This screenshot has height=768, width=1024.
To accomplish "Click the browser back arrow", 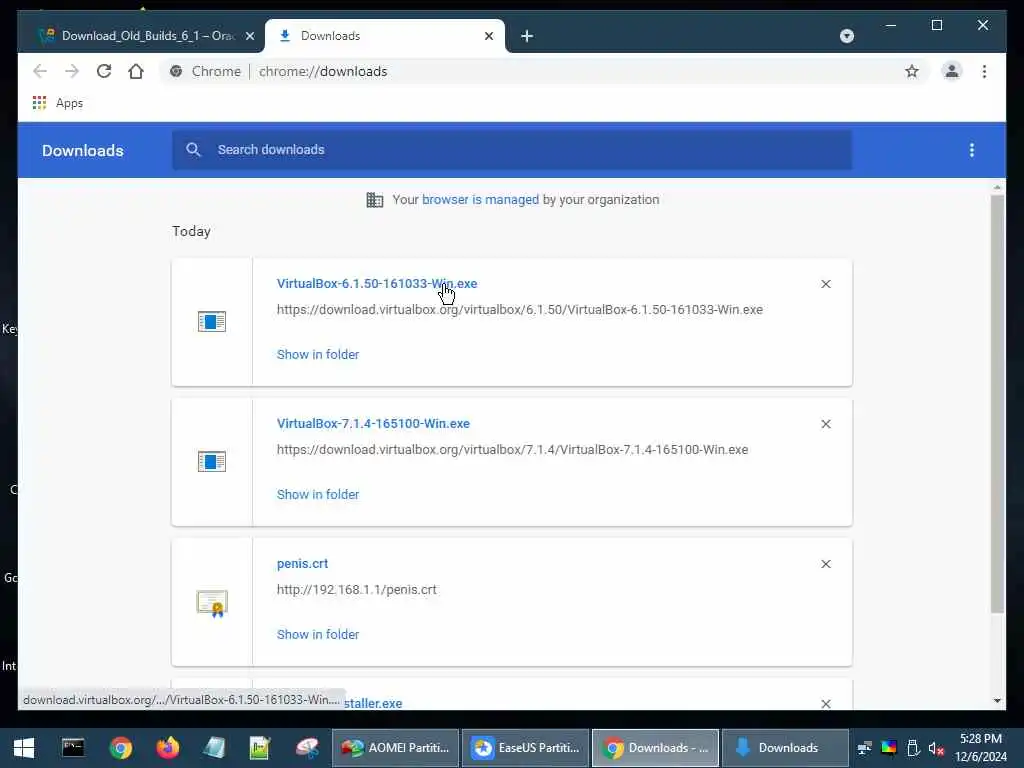I will [40, 71].
